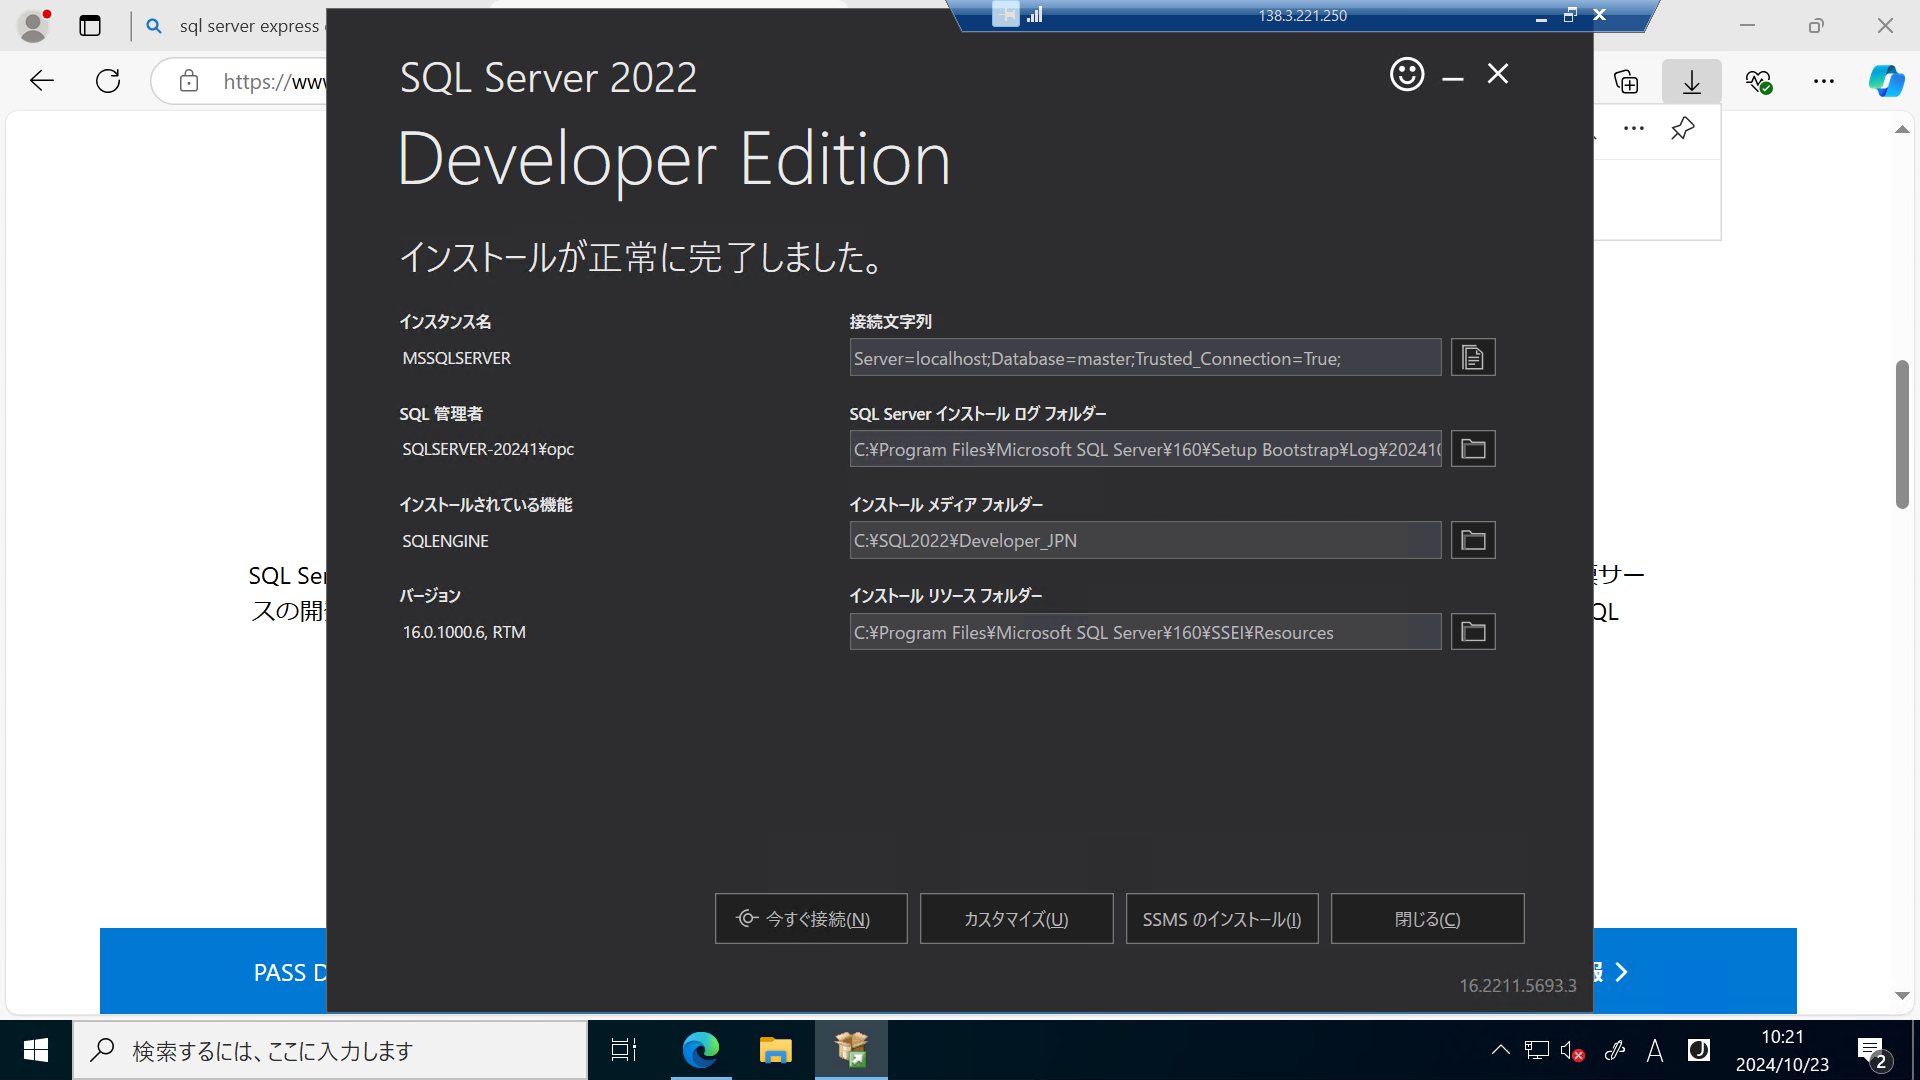Launch Microsoft Edge from the taskbar
The width and height of the screenshot is (1920, 1080).
tap(701, 1050)
